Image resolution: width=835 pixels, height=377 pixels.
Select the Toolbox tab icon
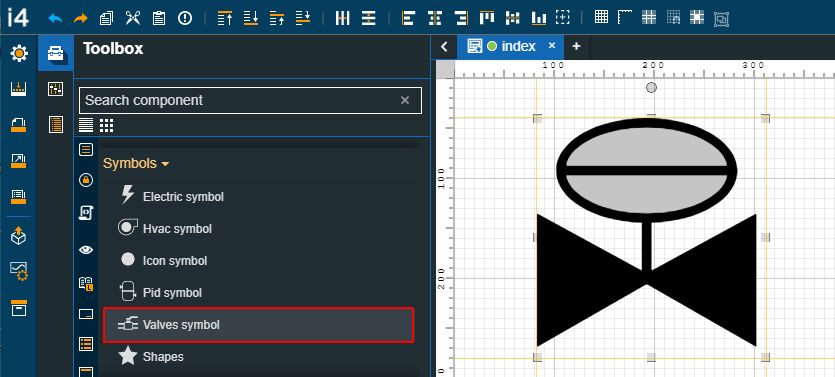coord(55,53)
